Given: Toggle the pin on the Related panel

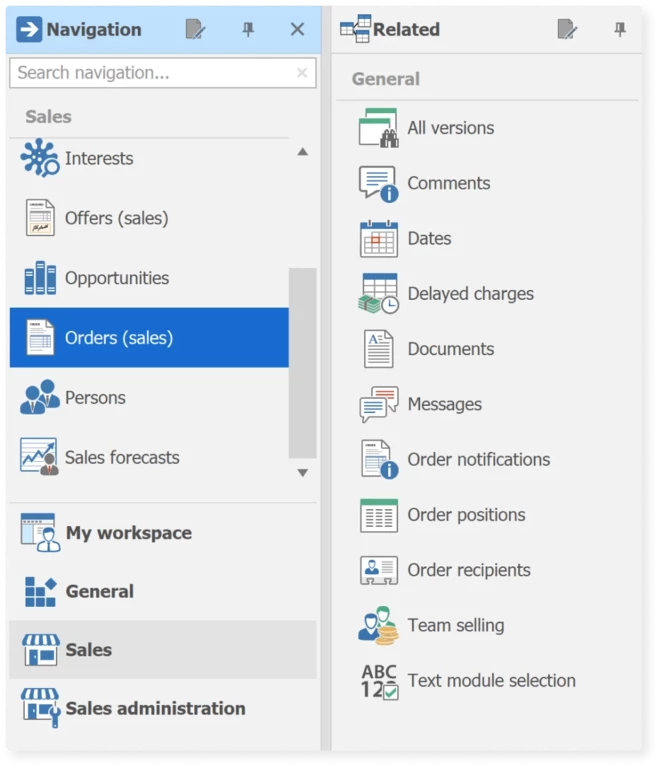Looking at the screenshot, I should [620, 30].
